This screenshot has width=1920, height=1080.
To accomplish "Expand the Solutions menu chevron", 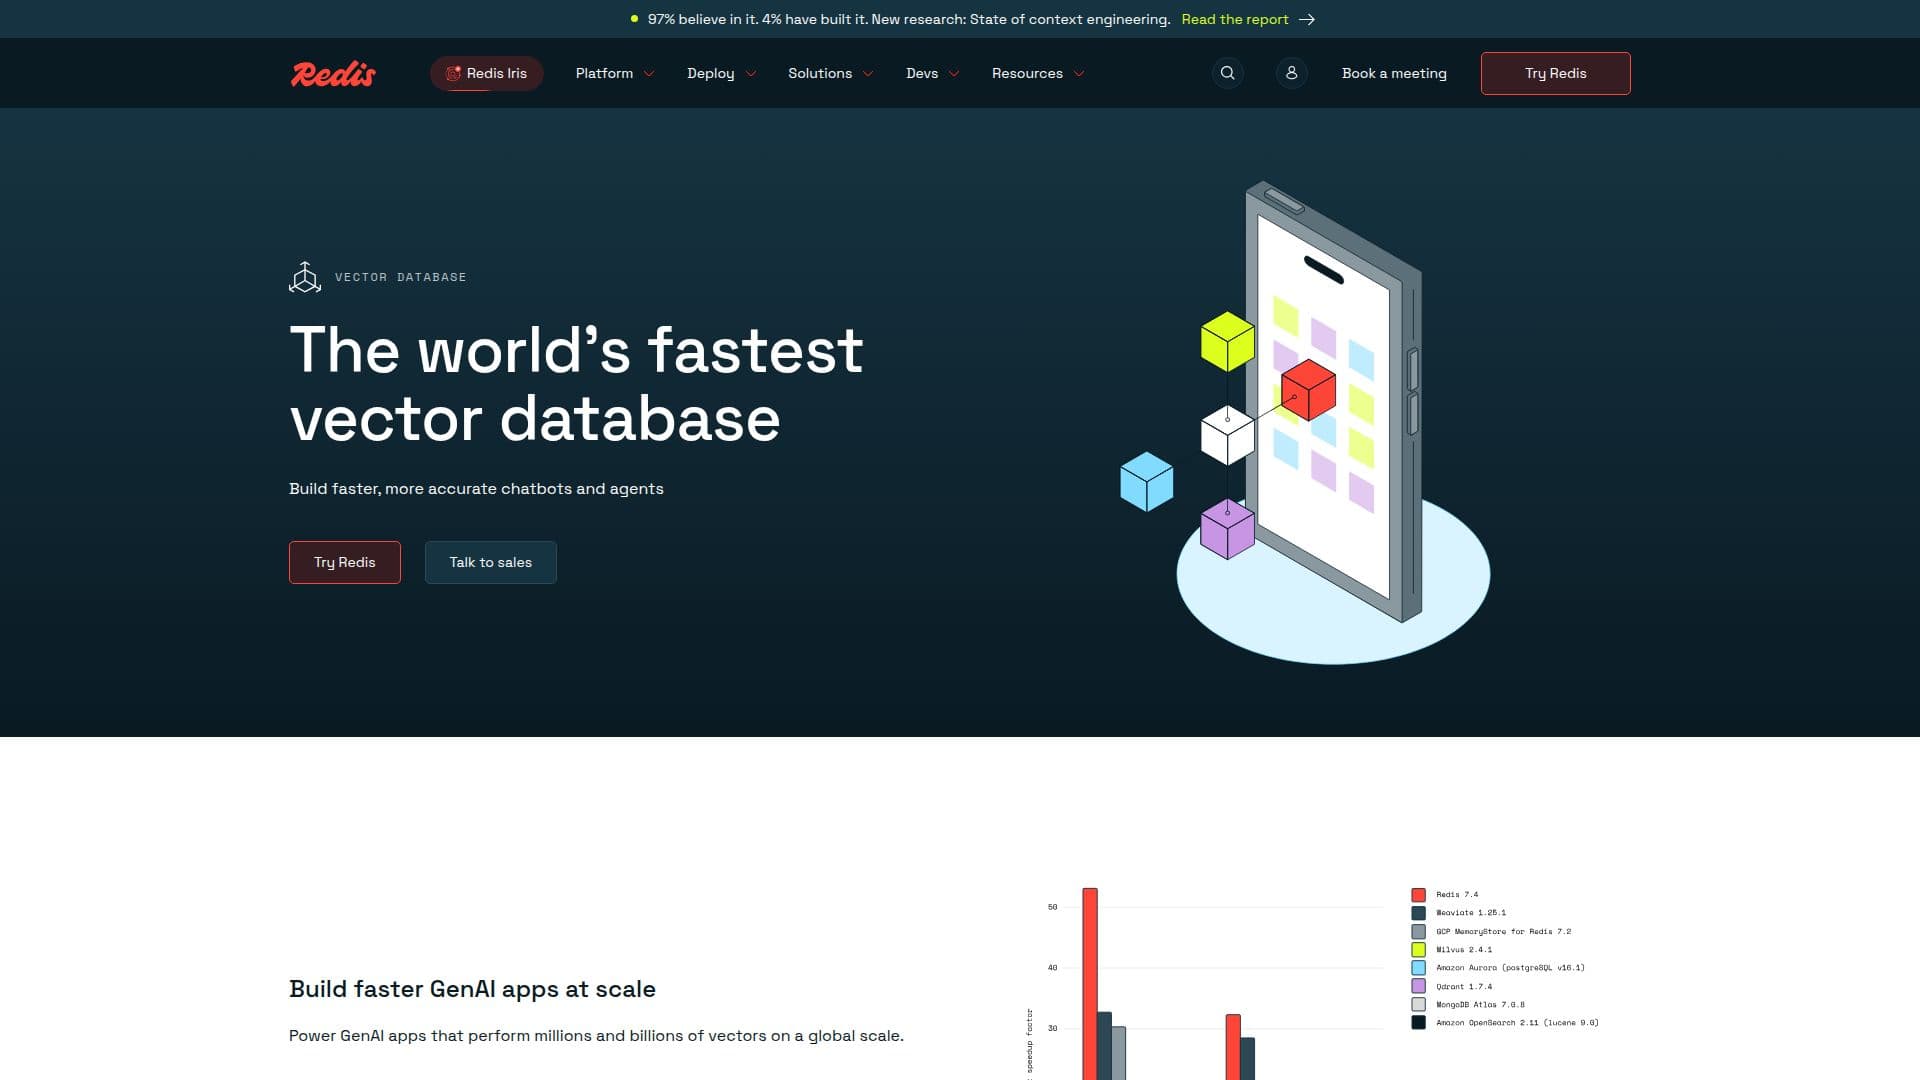I will 868,74.
